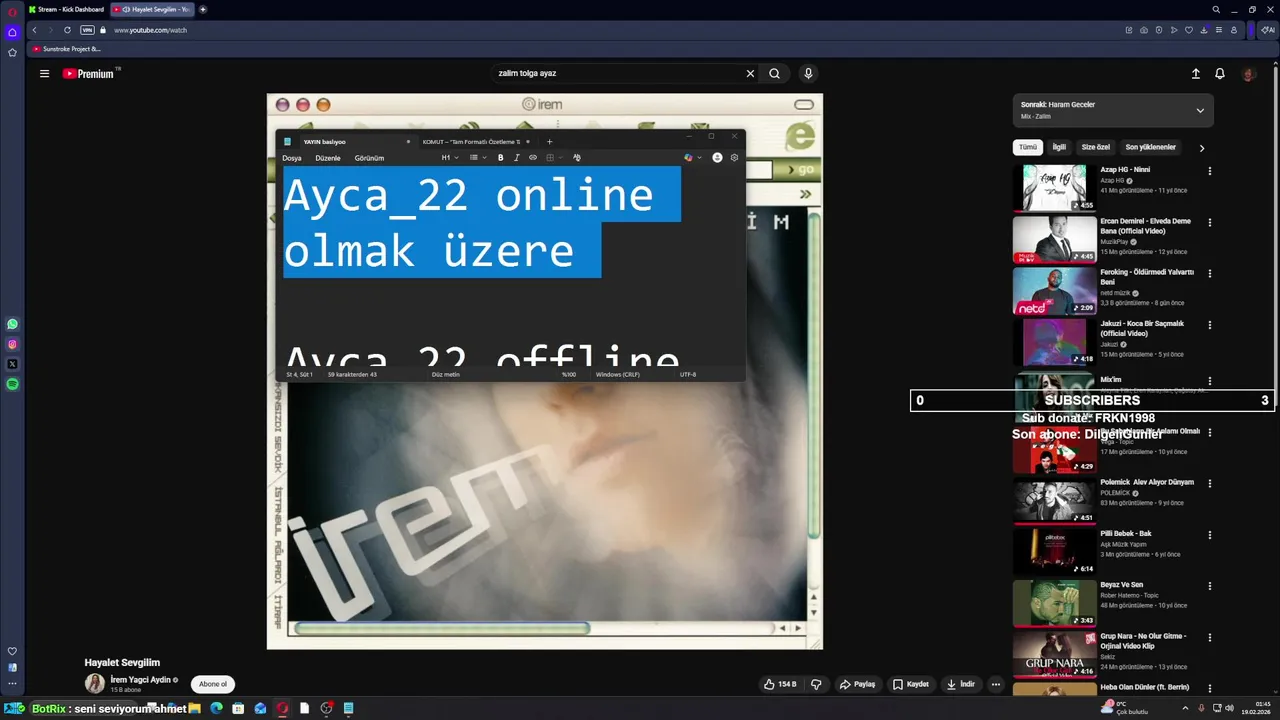Switch to Stream - Kick Dashboard browser tab
Viewport: 1280px width, 720px height.
click(66, 9)
